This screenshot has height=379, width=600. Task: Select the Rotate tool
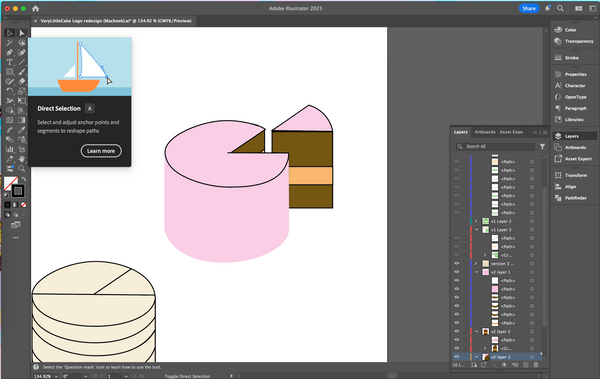coord(10,91)
